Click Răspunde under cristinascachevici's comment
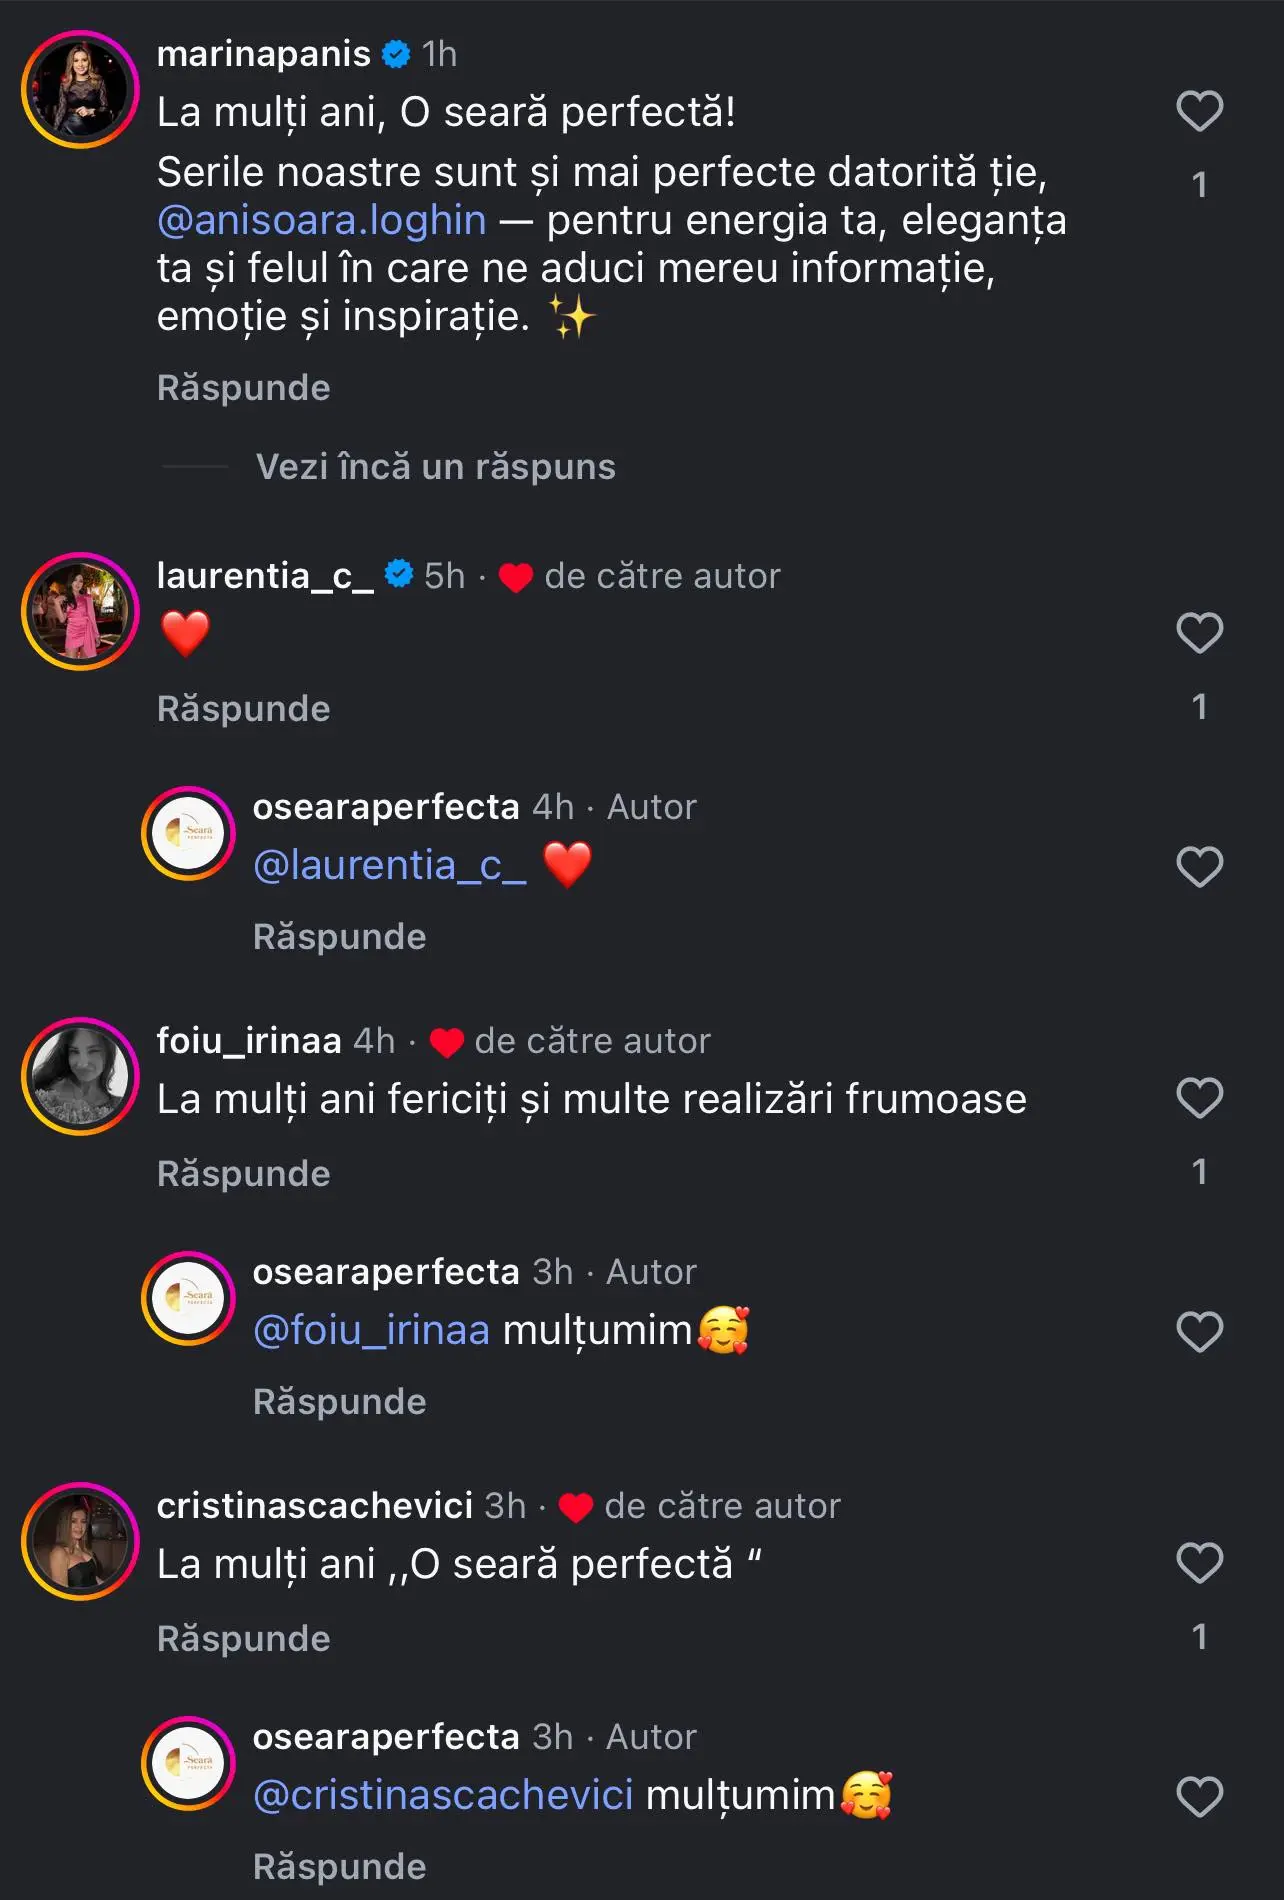 242,1638
